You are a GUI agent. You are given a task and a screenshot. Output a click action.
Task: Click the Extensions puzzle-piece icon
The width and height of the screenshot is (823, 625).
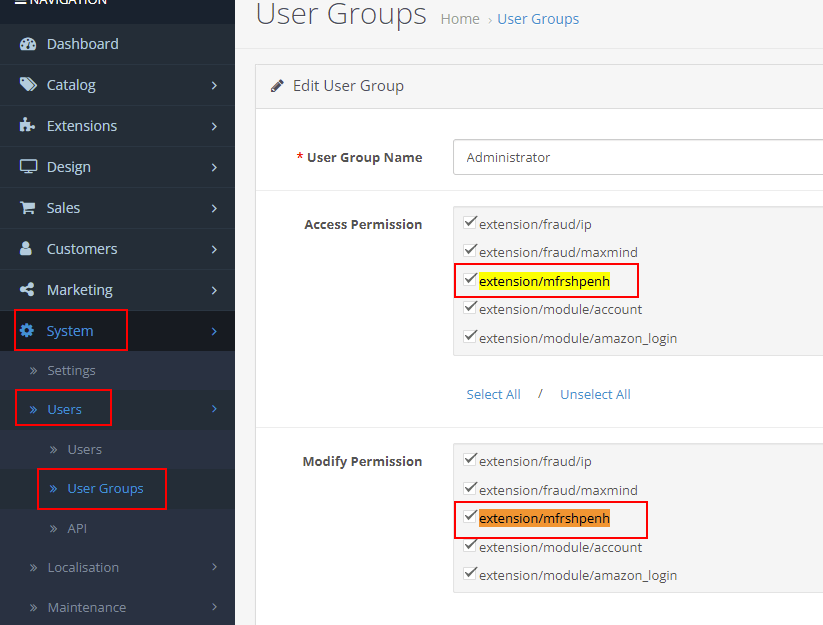tap(25, 126)
